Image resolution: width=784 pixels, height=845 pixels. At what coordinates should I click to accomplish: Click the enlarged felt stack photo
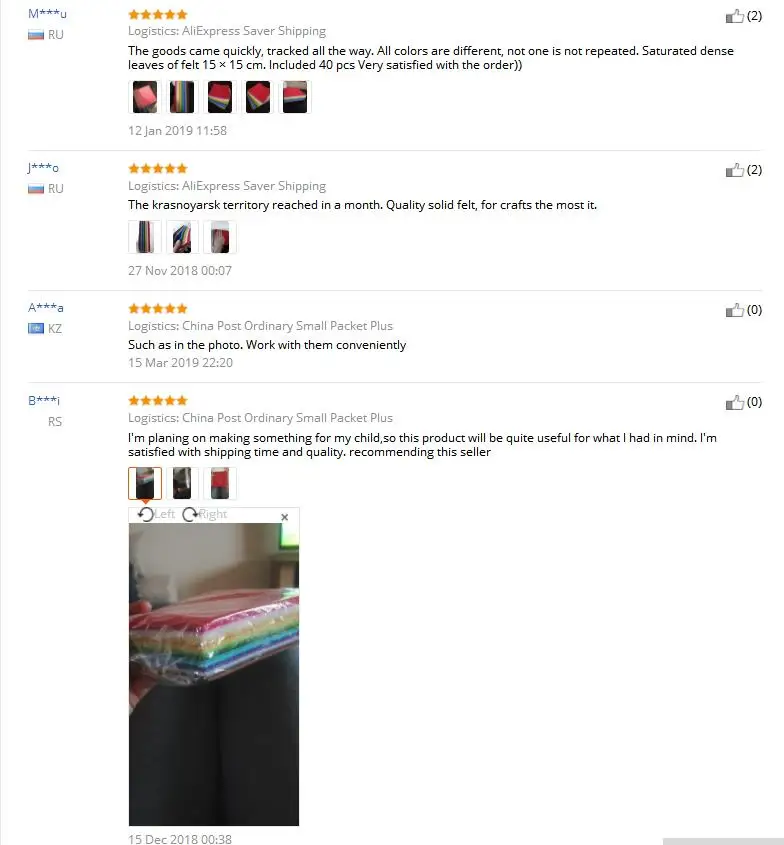(x=214, y=674)
